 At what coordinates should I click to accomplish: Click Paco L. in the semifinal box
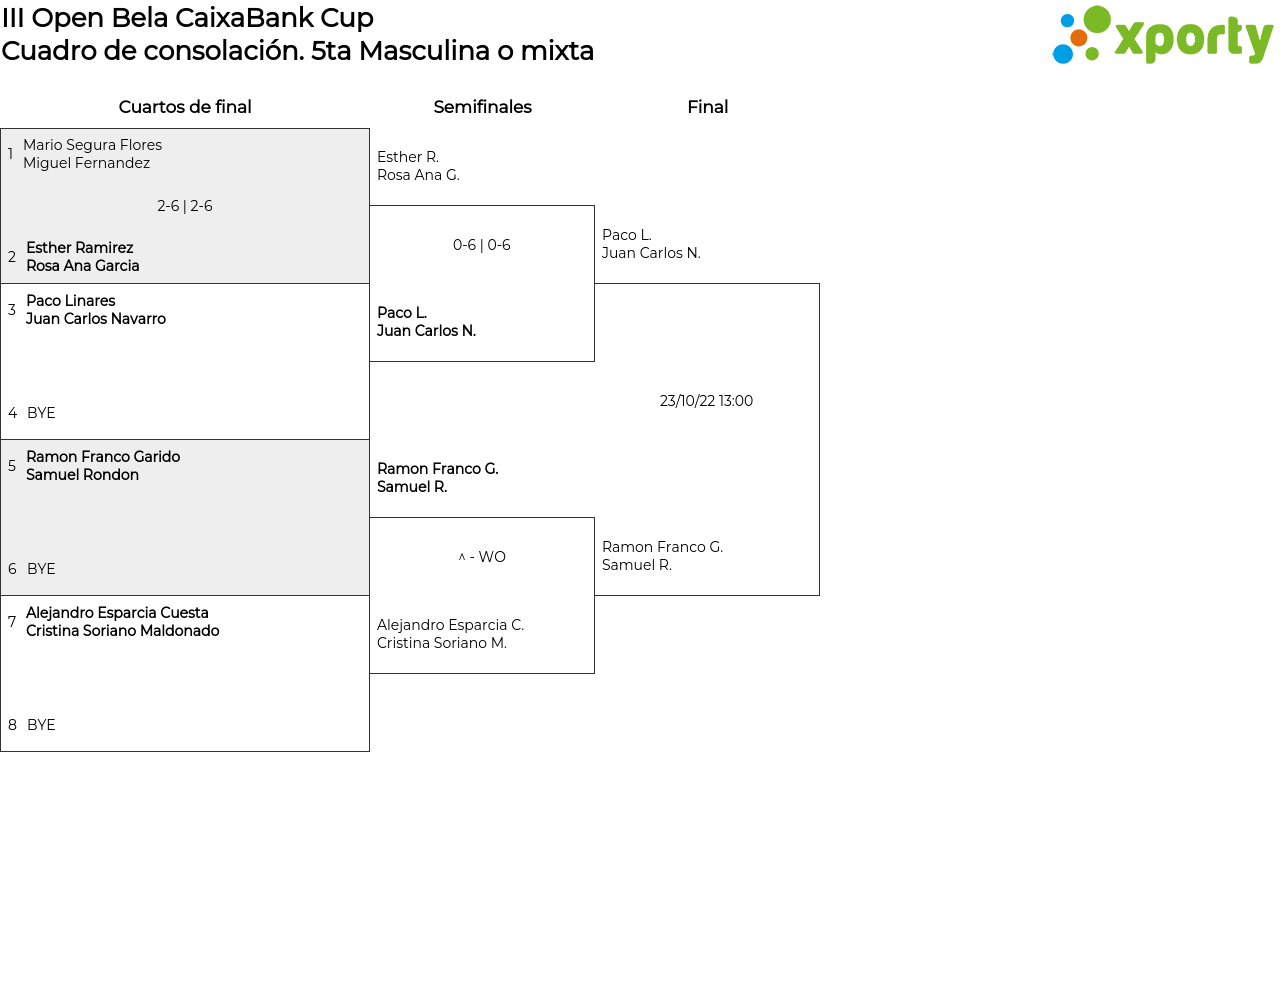coord(426,322)
